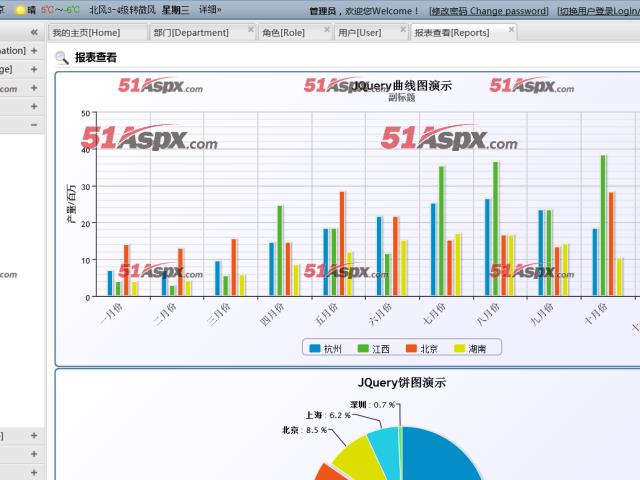Expand the sidebar panel ending in 'com'

click(34, 88)
